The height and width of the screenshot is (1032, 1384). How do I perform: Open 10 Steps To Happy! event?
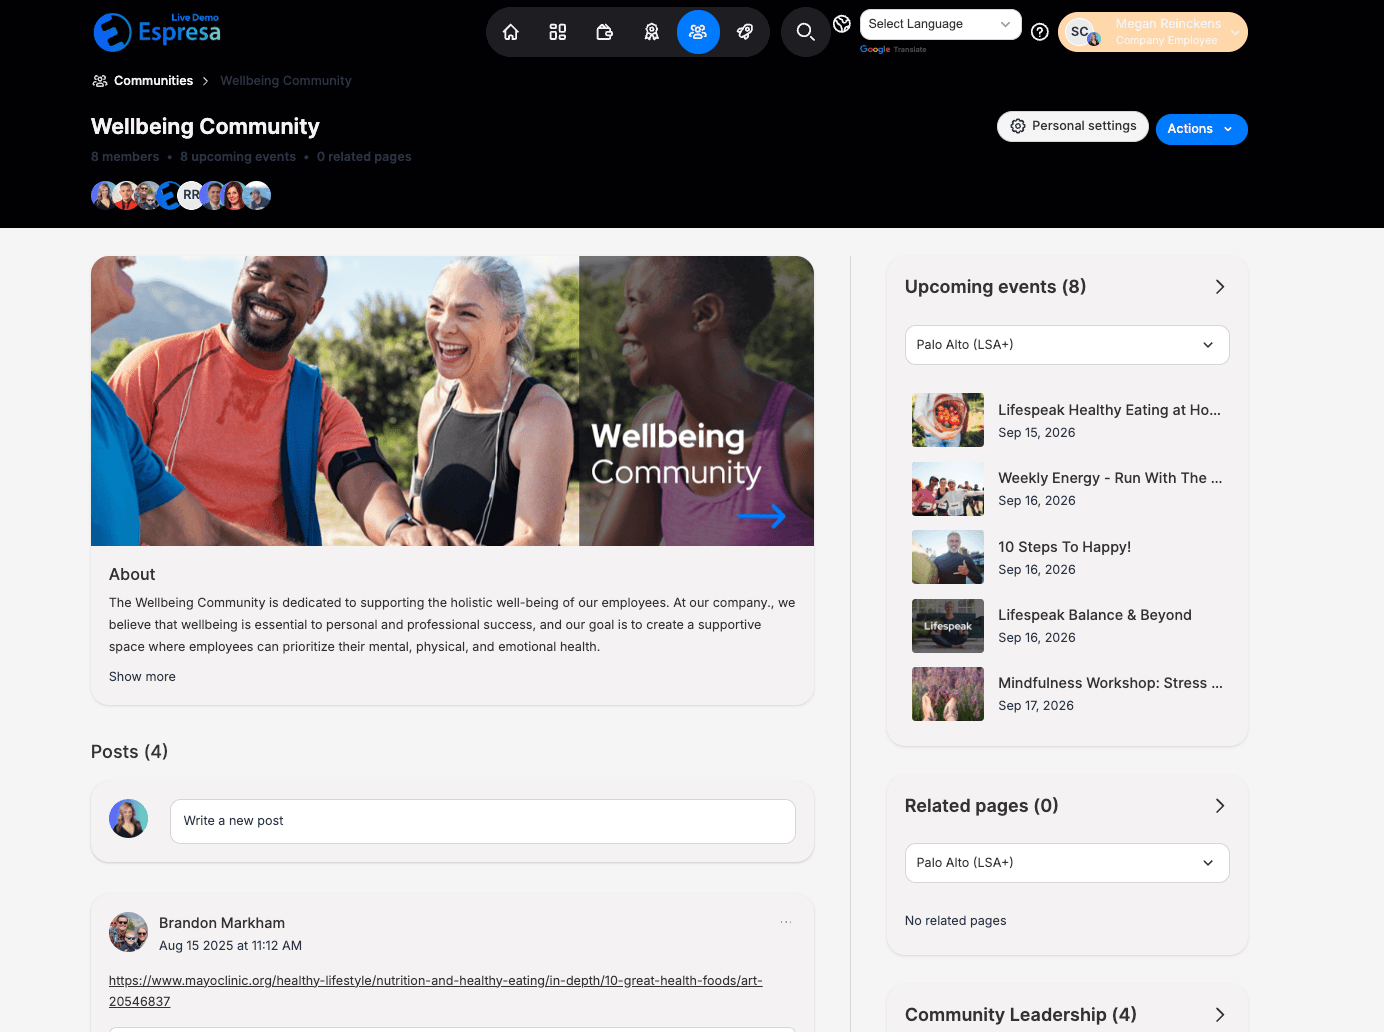1064,547
